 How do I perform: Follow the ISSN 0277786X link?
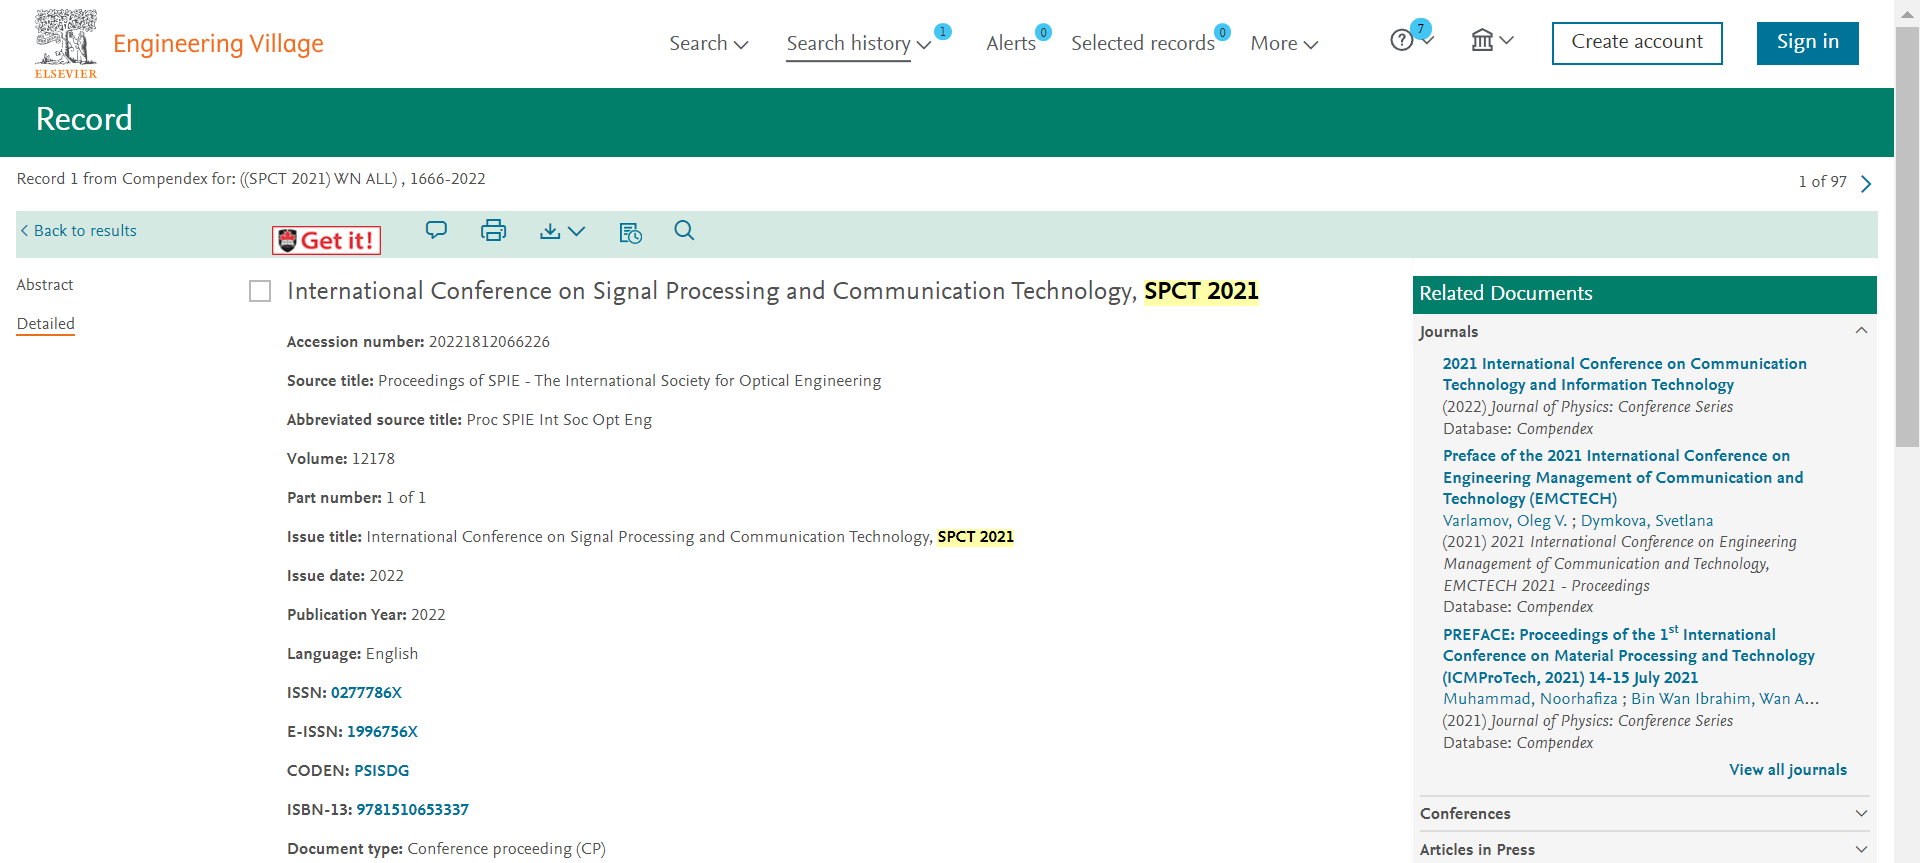pyautogui.click(x=366, y=693)
